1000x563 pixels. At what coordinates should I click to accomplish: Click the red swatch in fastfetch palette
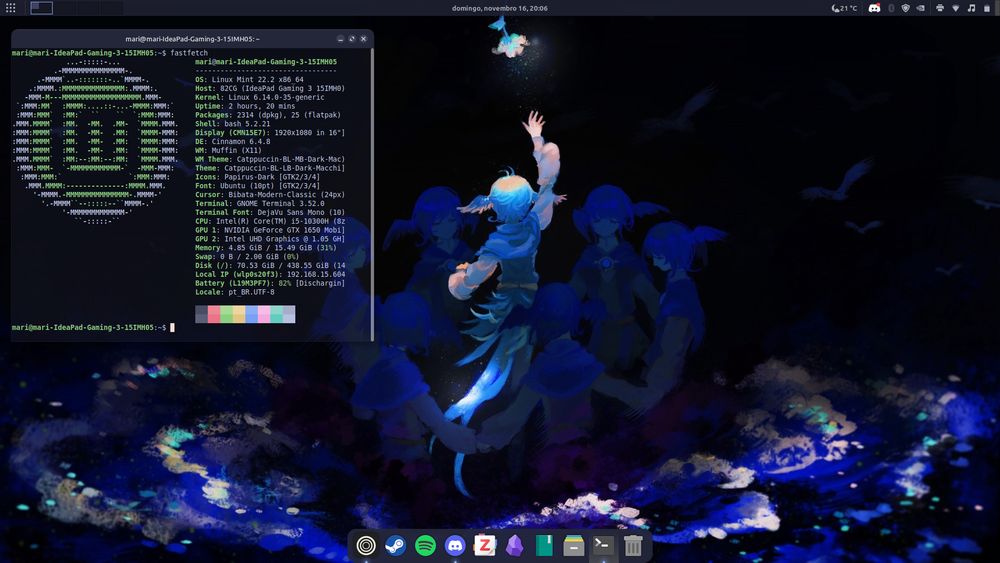pyautogui.click(x=214, y=314)
